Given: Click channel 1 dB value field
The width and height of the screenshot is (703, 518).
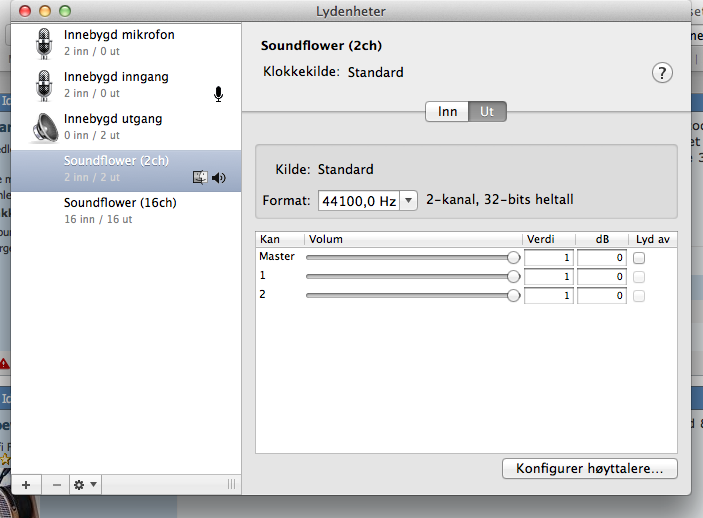Looking at the screenshot, I should tap(602, 277).
